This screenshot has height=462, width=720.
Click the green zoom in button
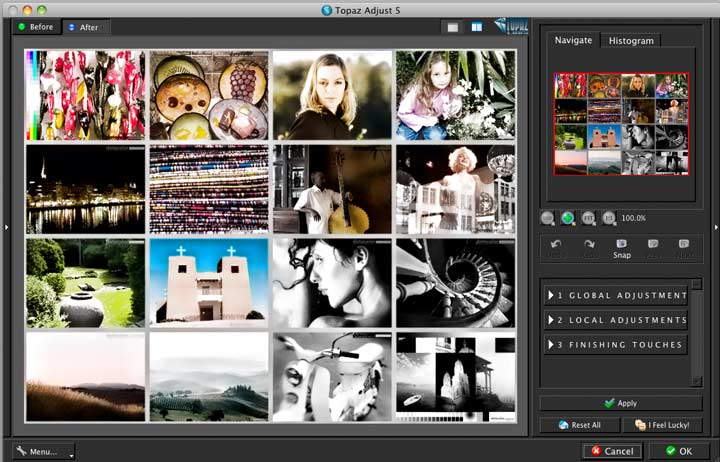pos(568,218)
